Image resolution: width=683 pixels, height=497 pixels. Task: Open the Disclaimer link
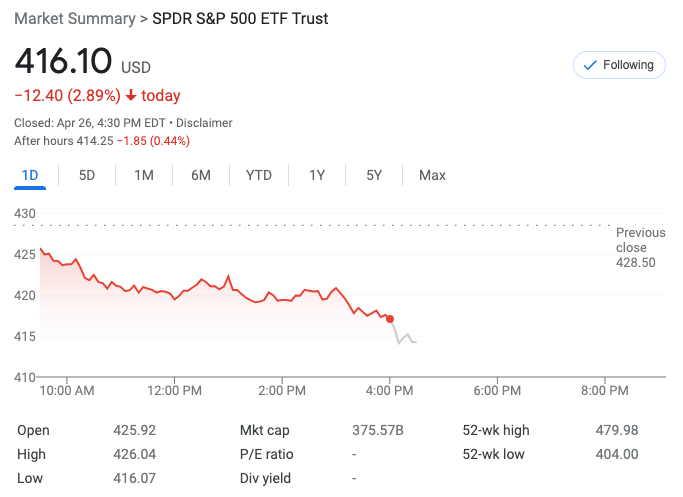click(x=204, y=123)
